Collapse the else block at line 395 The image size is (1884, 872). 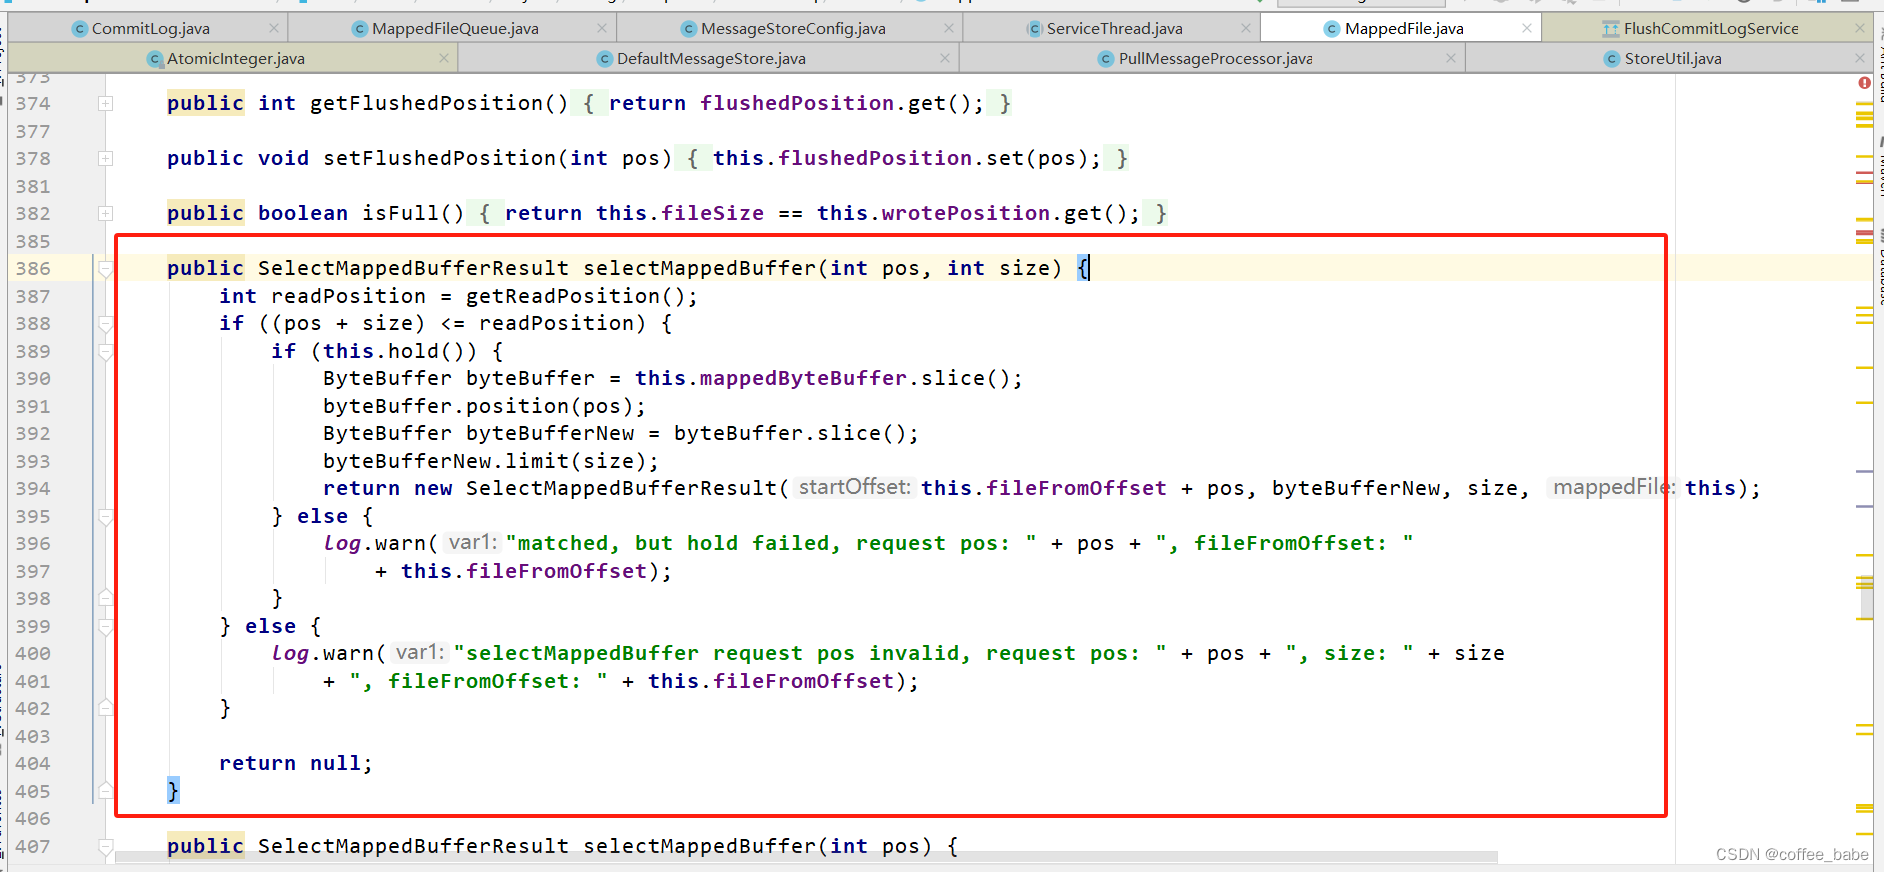[106, 517]
